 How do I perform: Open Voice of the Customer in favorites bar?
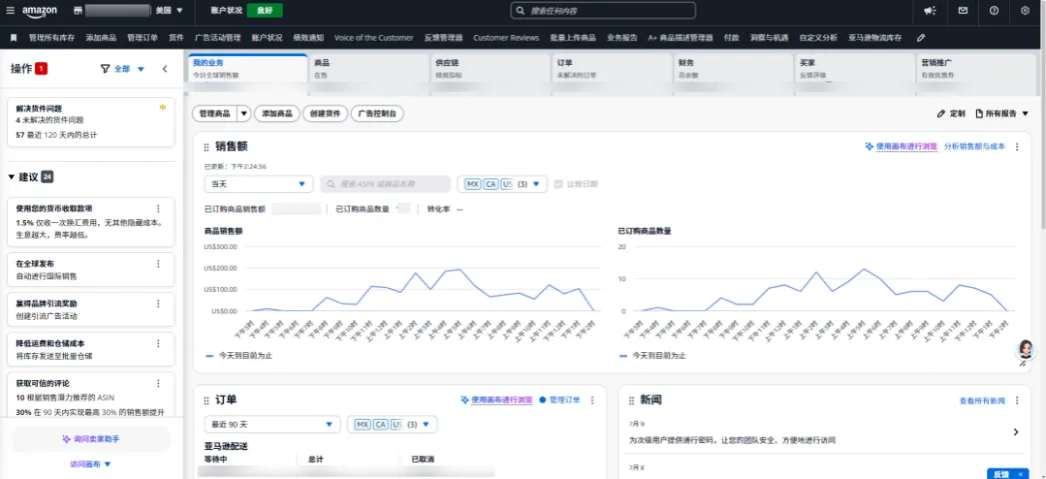coord(374,38)
